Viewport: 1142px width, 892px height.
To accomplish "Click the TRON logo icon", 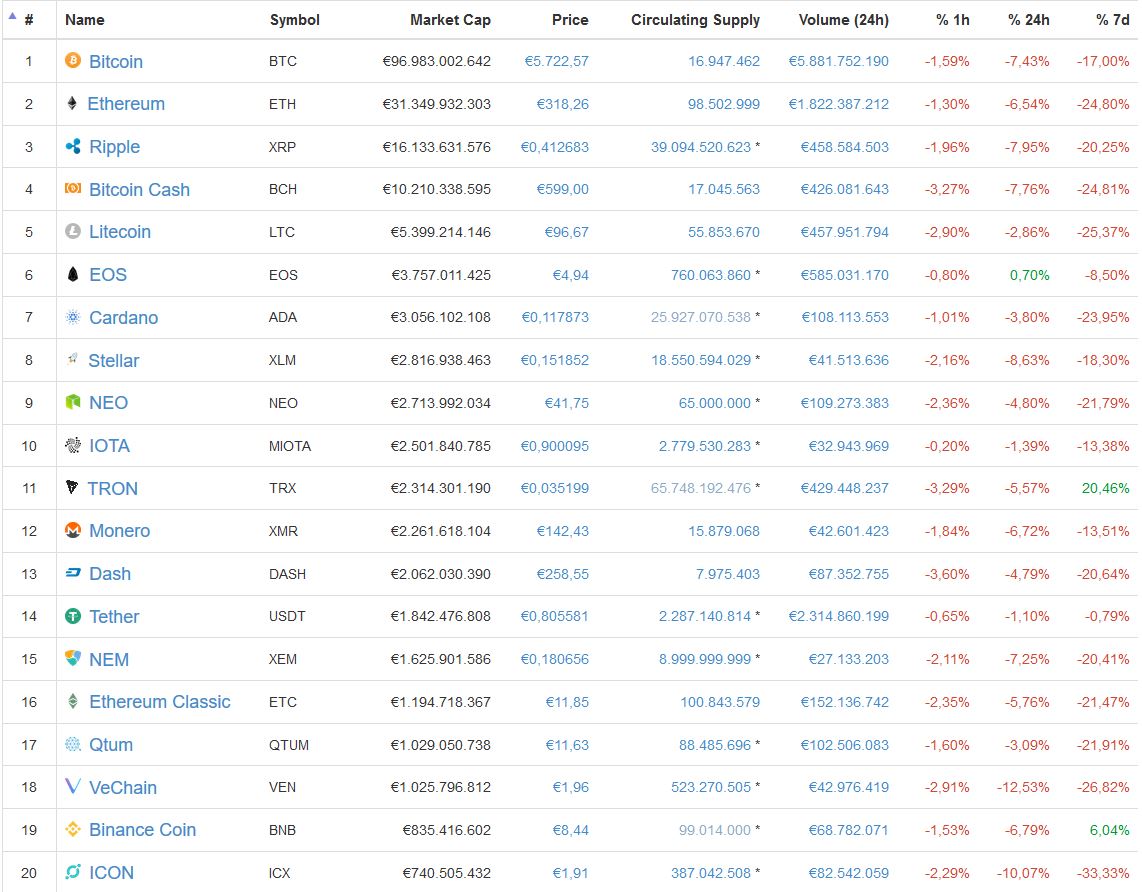I will point(72,487).
